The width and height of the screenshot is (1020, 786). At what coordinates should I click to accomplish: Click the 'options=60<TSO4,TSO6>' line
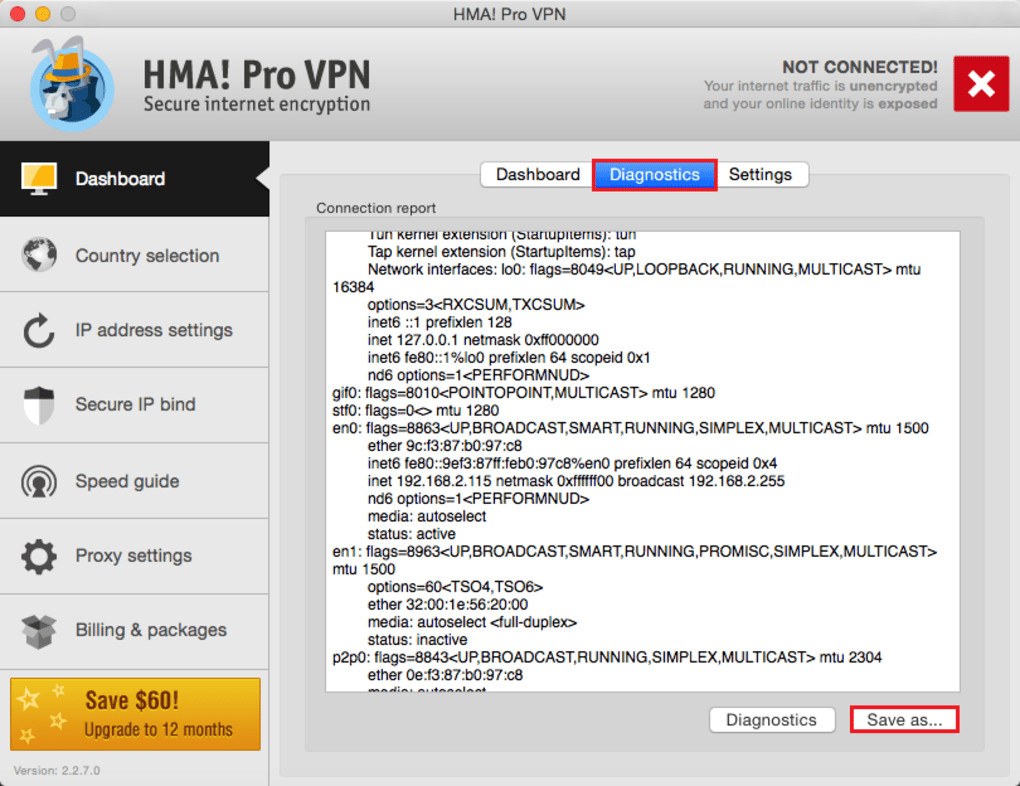point(455,587)
